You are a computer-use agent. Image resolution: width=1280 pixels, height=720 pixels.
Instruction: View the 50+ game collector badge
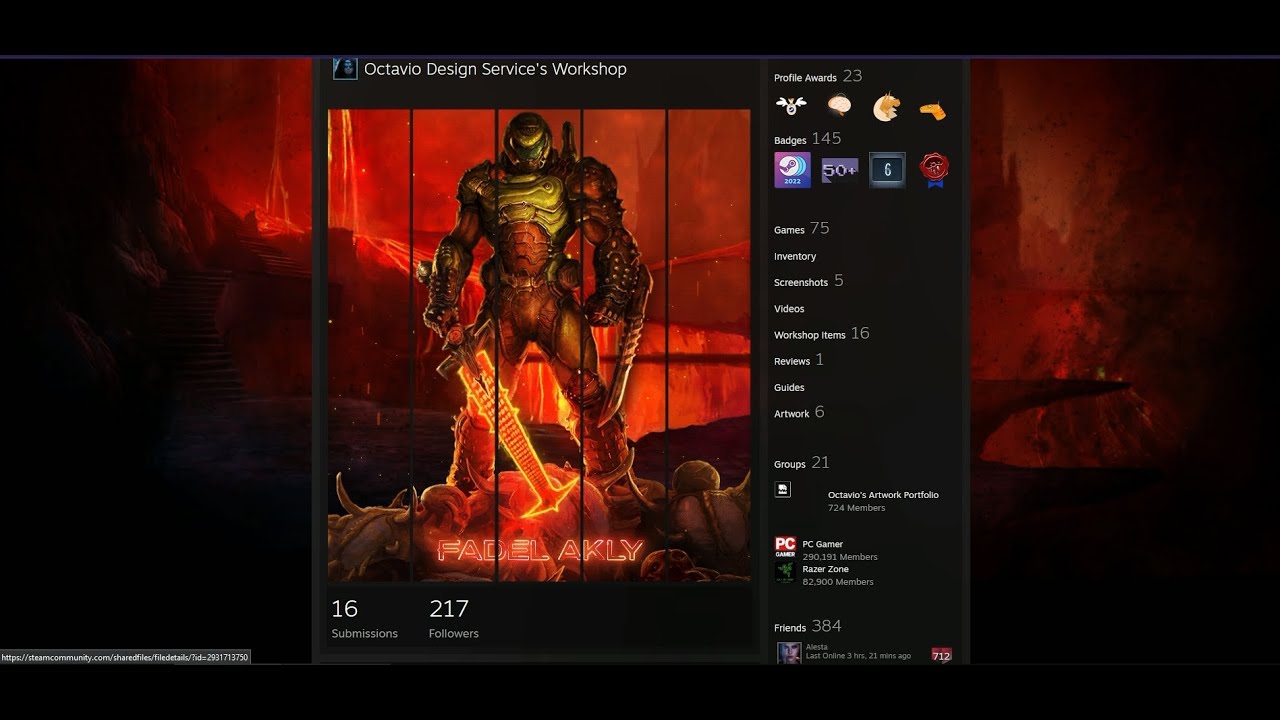point(839,170)
